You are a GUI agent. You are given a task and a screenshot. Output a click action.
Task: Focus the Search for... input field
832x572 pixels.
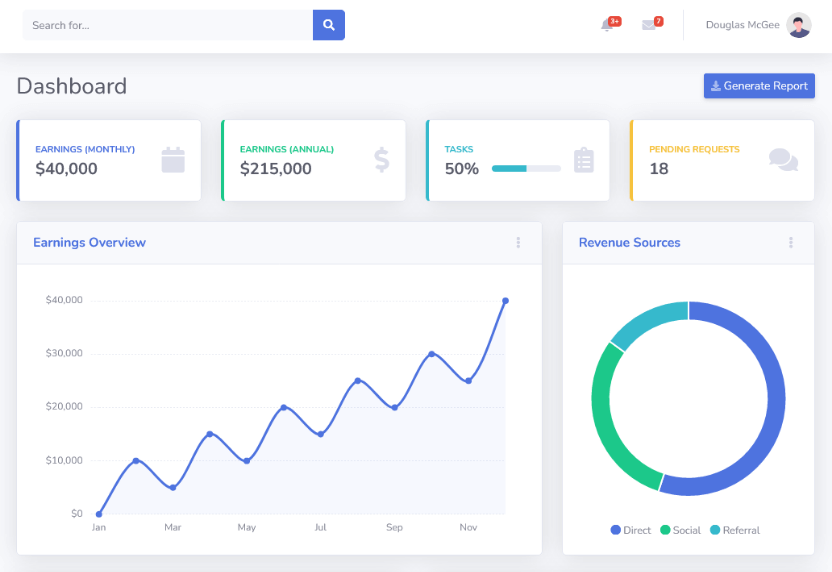[168, 25]
